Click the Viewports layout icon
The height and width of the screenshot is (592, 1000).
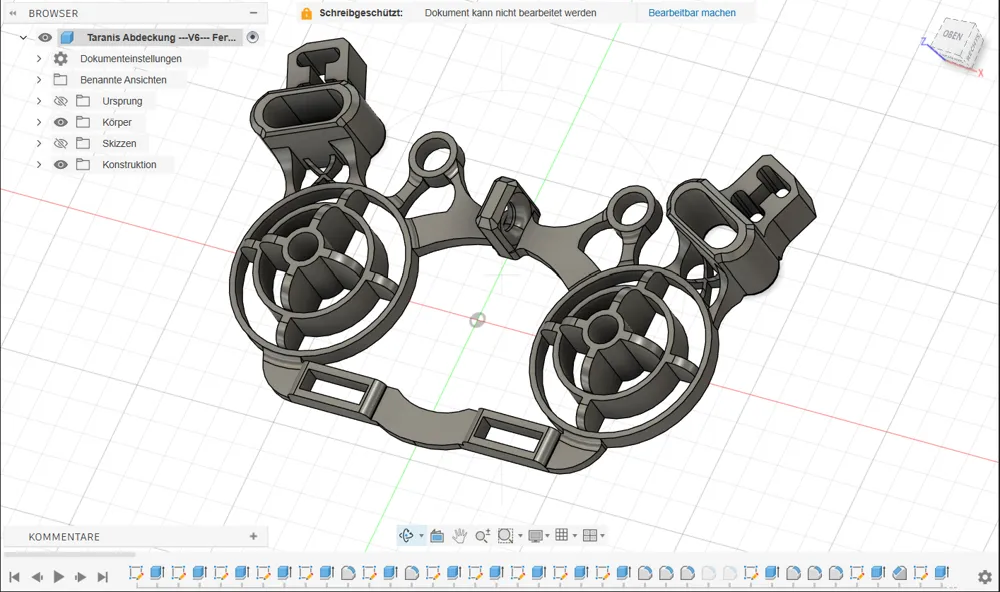pos(590,535)
